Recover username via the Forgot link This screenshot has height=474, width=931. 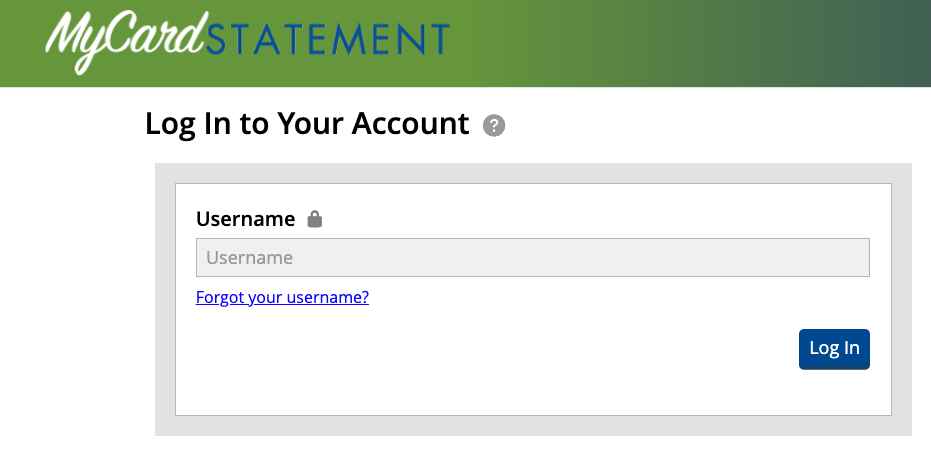282,297
